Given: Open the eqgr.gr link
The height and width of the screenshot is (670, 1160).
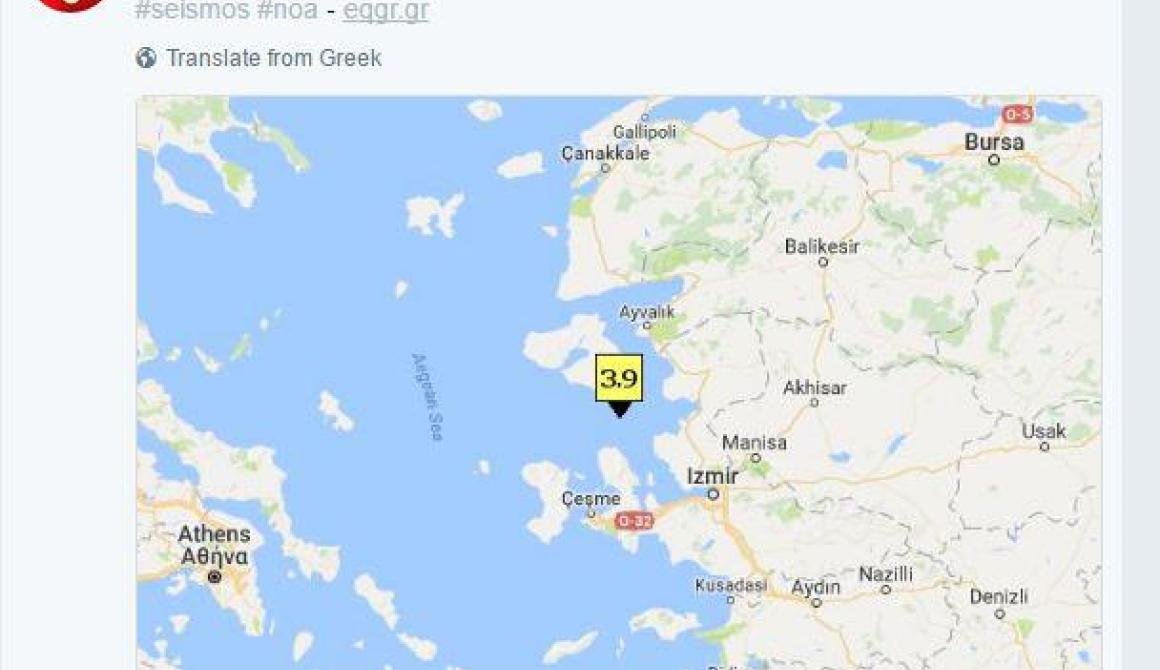Looking at the screenshot, I should [385, 10].
